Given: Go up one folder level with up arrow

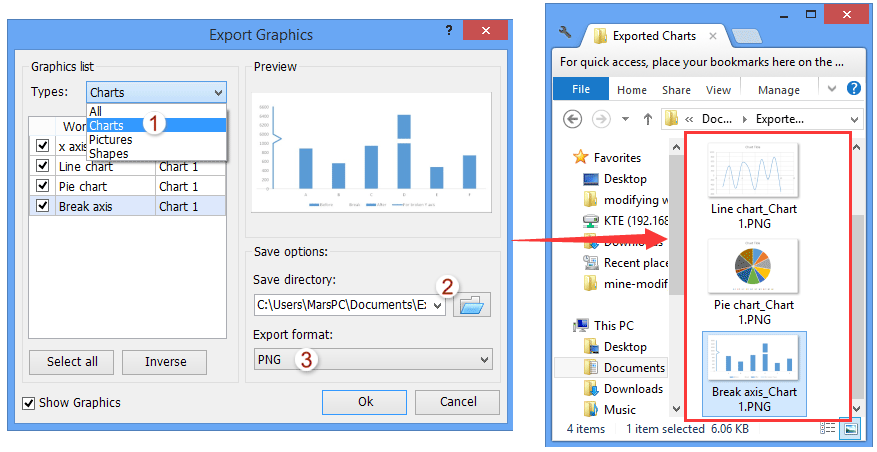Looking at the screenshot, I should [648, 119].
